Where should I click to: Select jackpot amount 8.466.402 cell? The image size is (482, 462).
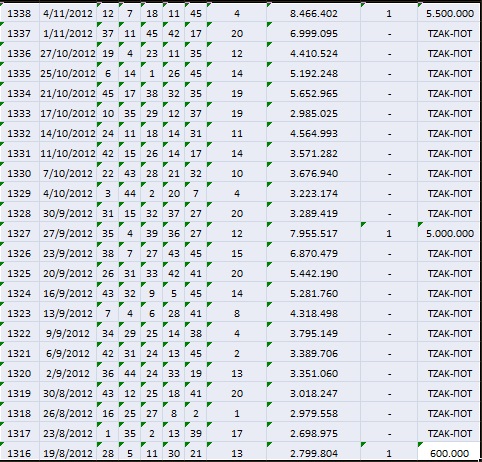(314, 14)
